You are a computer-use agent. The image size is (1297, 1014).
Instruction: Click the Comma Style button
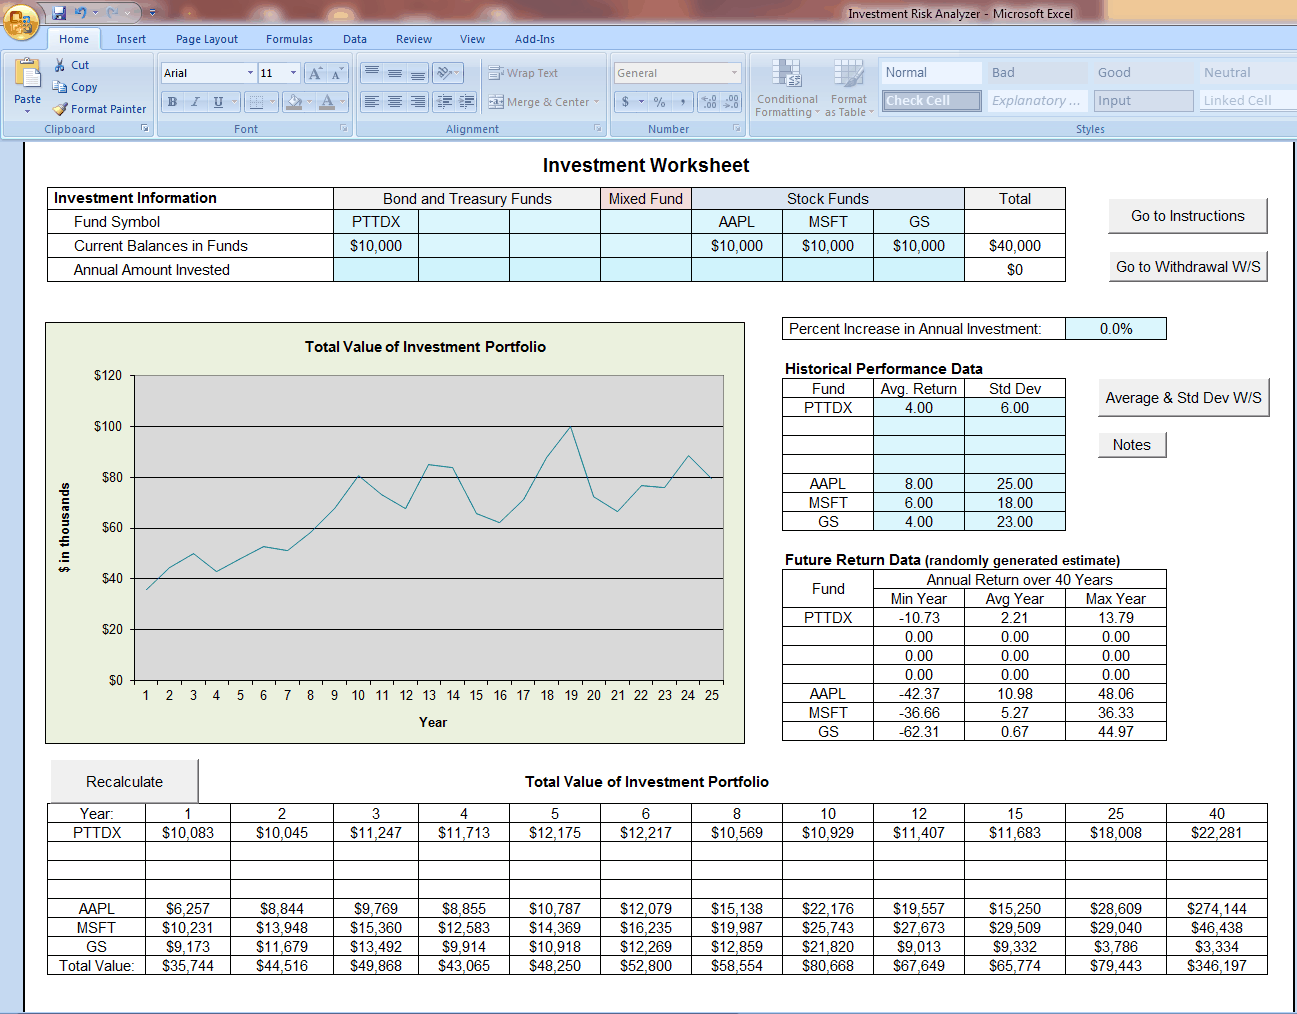pyautogui.click(x=682, y=102)
